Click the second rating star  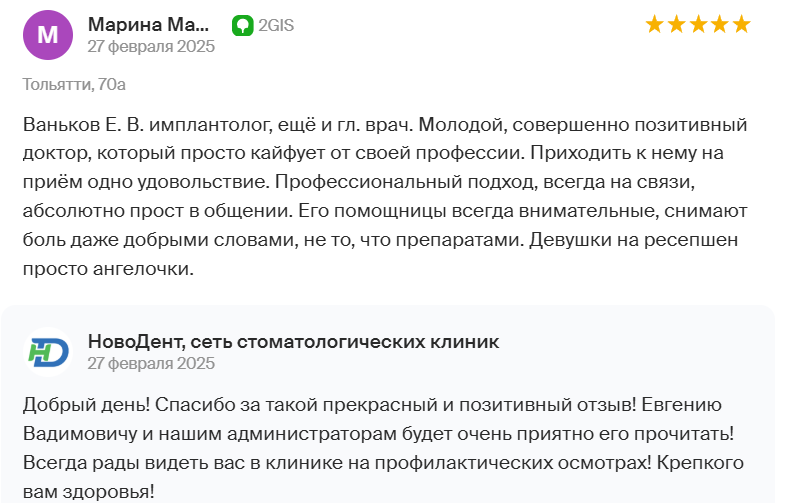pos(676,24)
